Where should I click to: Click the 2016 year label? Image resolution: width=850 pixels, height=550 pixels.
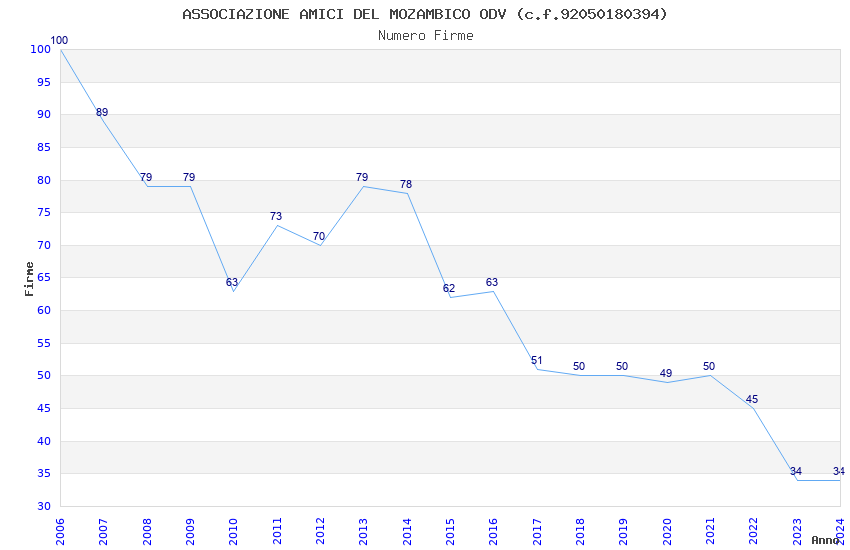tap(494, 532)
